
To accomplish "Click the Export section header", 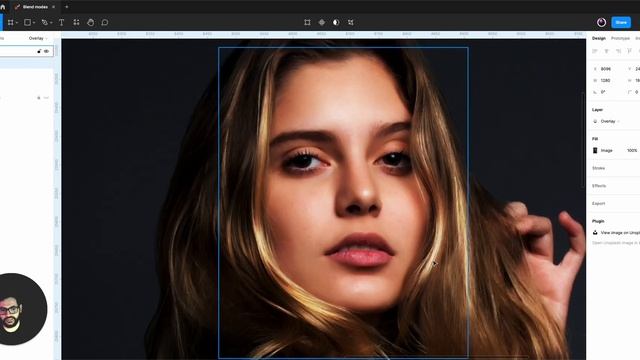I will (598, 203).
